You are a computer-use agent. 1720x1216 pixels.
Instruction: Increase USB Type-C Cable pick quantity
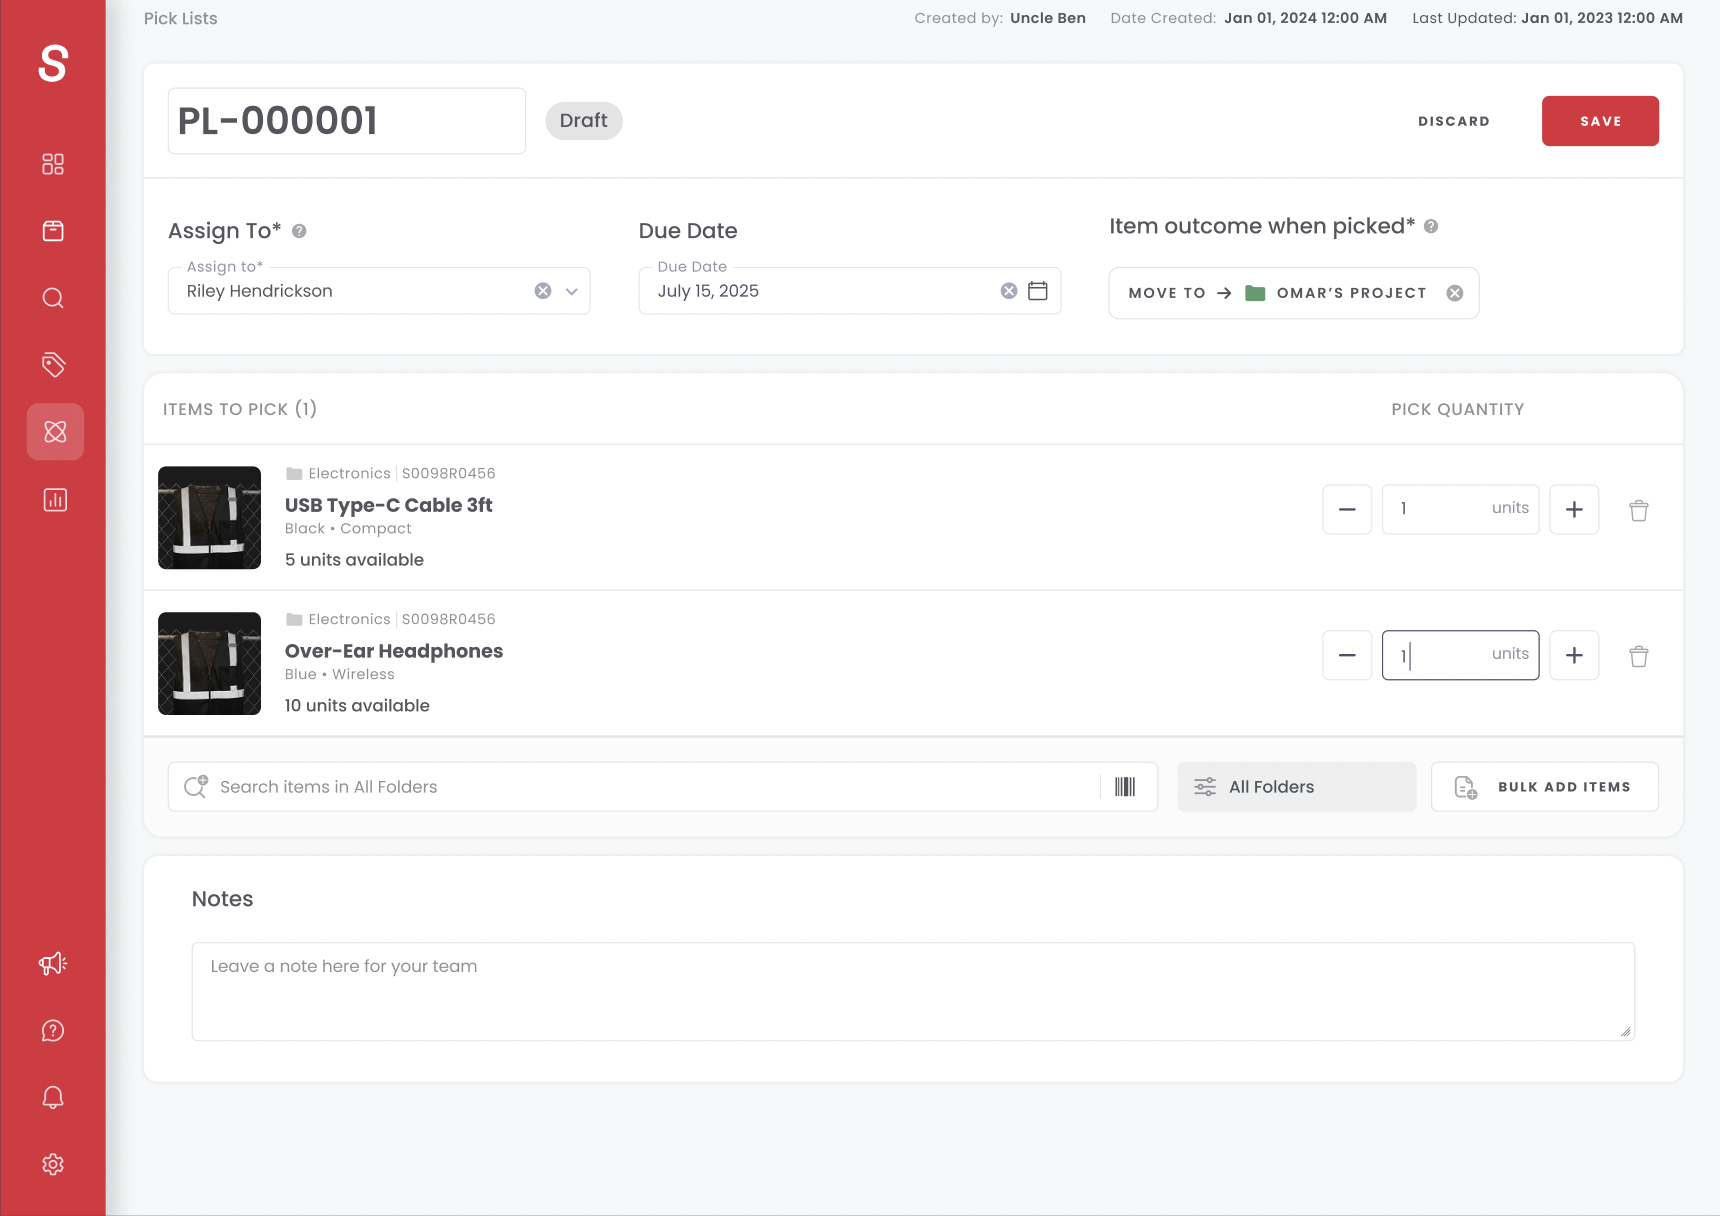click(1574, 509)
